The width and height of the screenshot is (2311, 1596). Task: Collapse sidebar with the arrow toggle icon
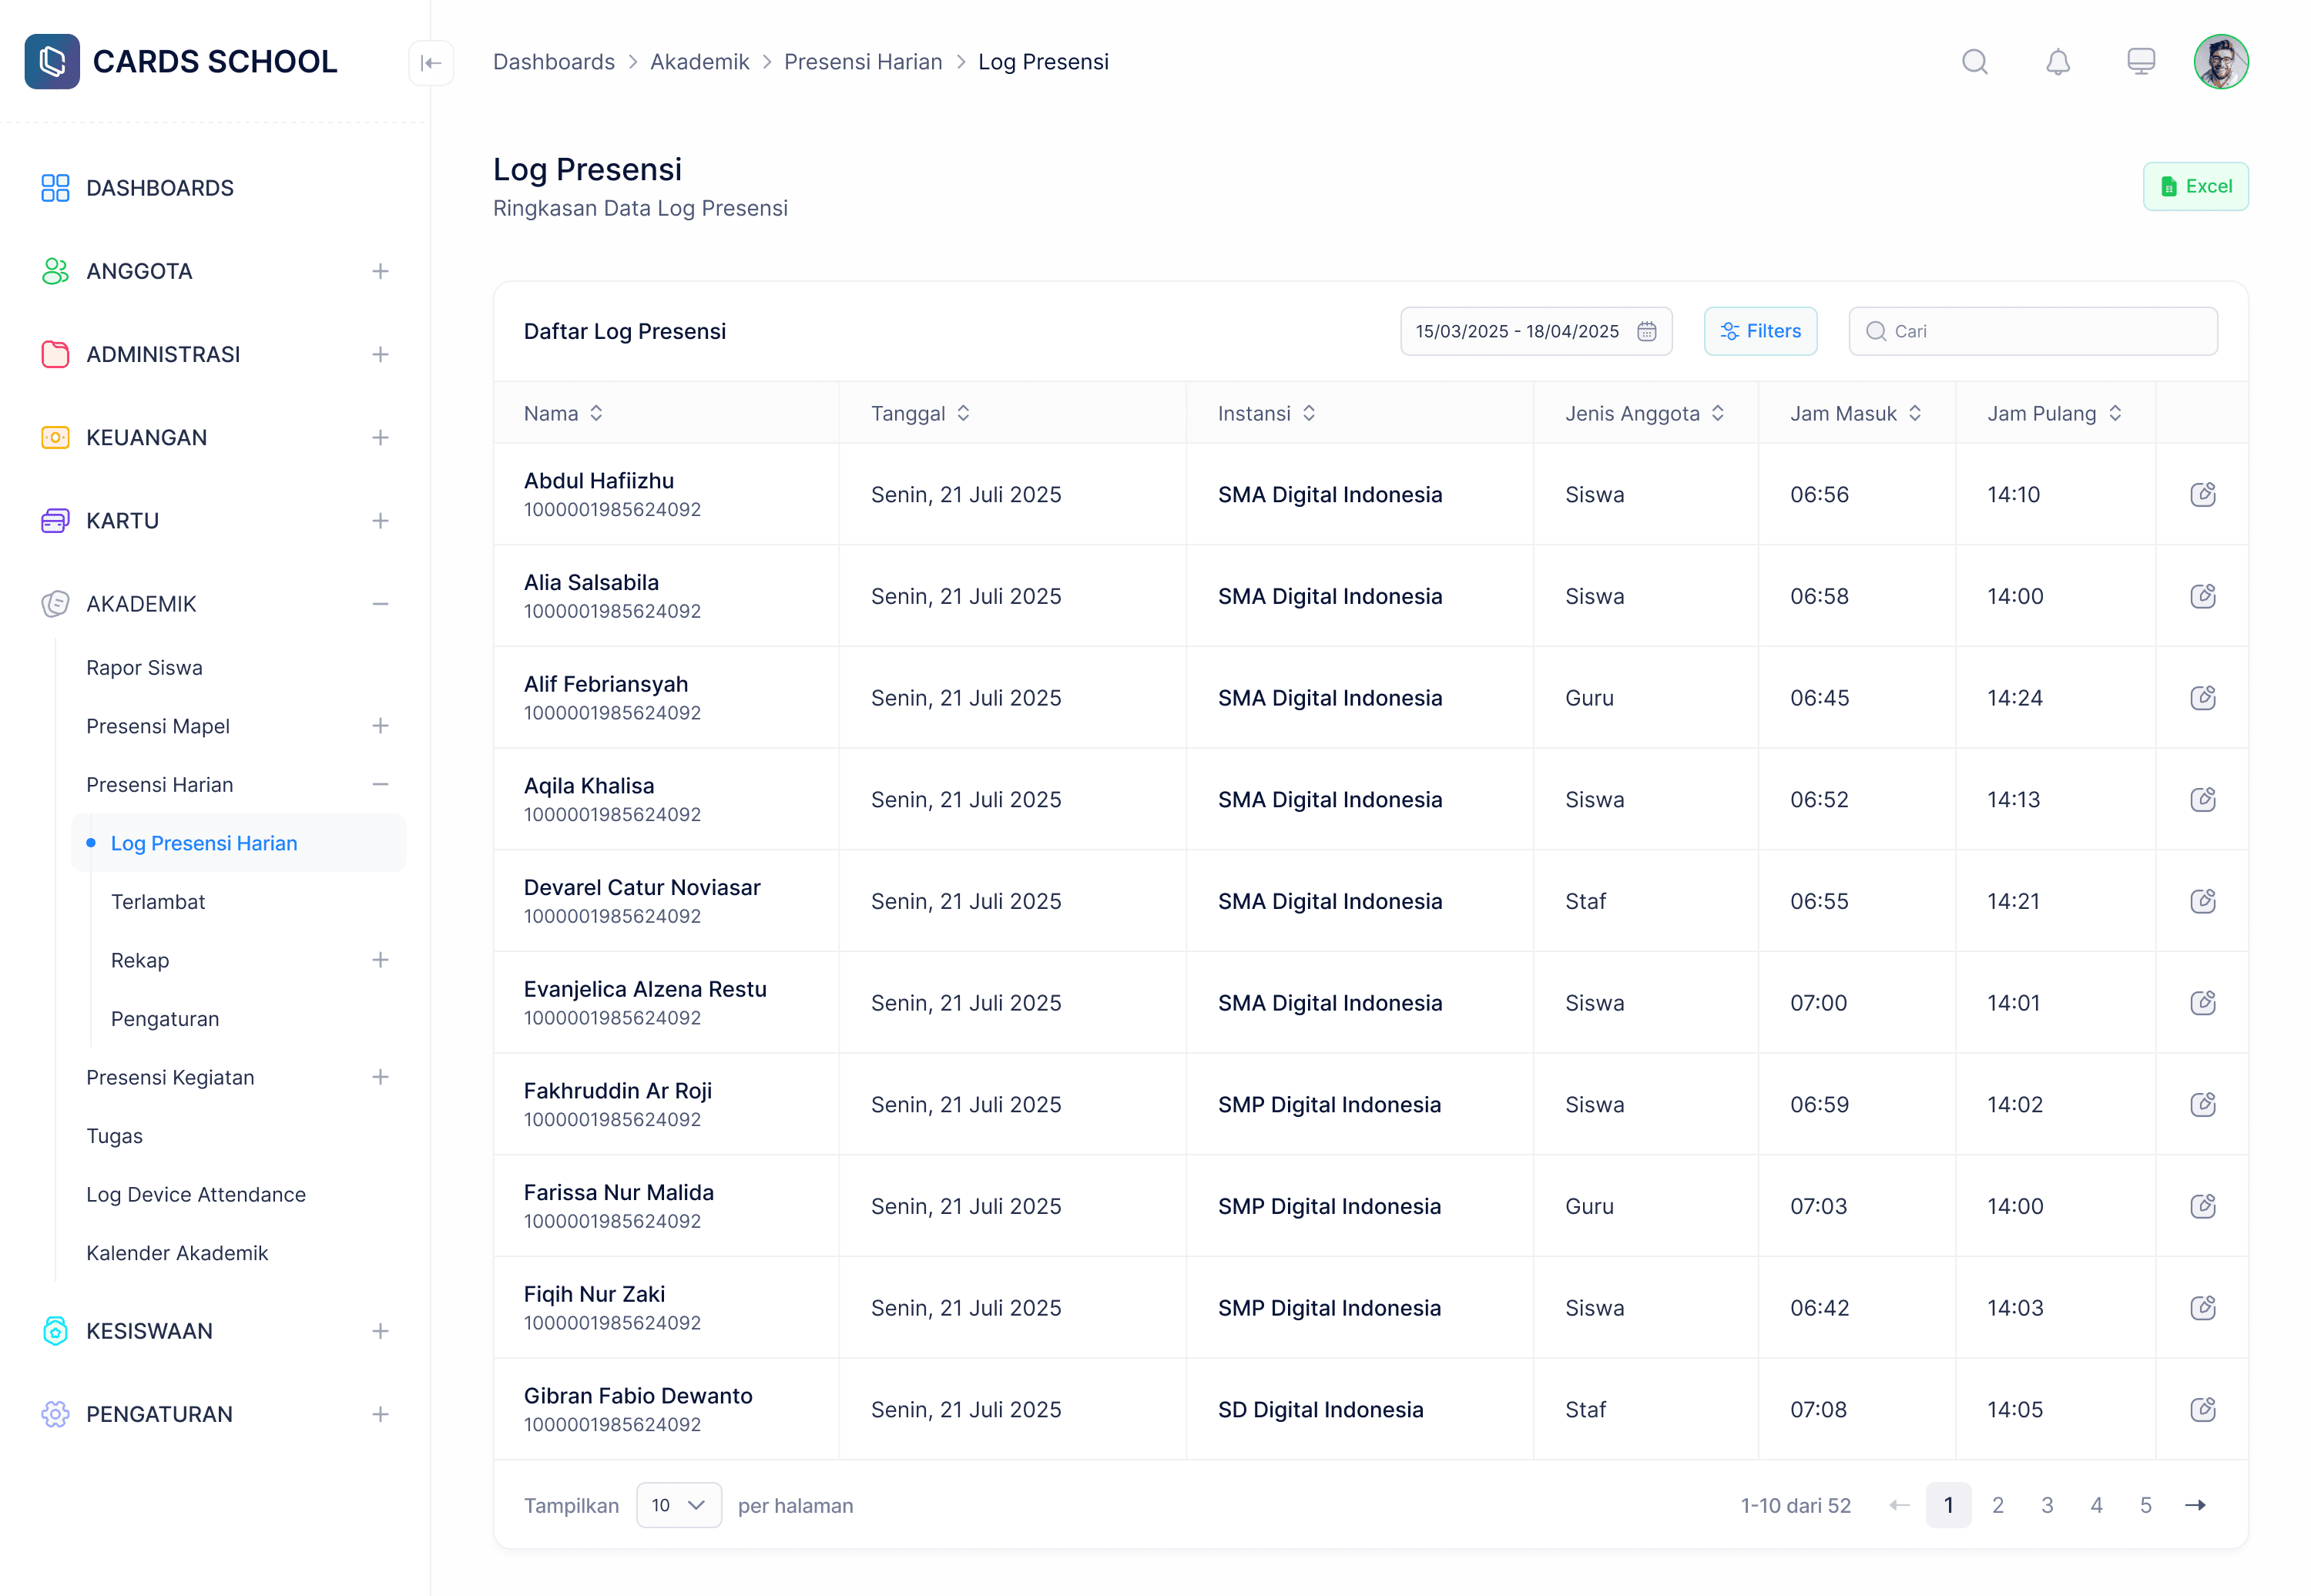(431, 63)
